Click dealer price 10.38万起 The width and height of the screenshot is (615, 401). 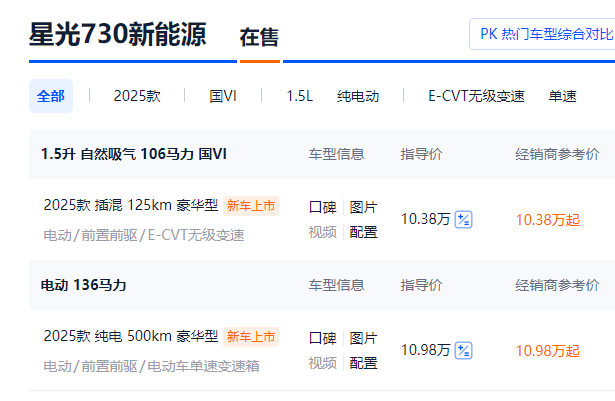(x=547, y=219)
